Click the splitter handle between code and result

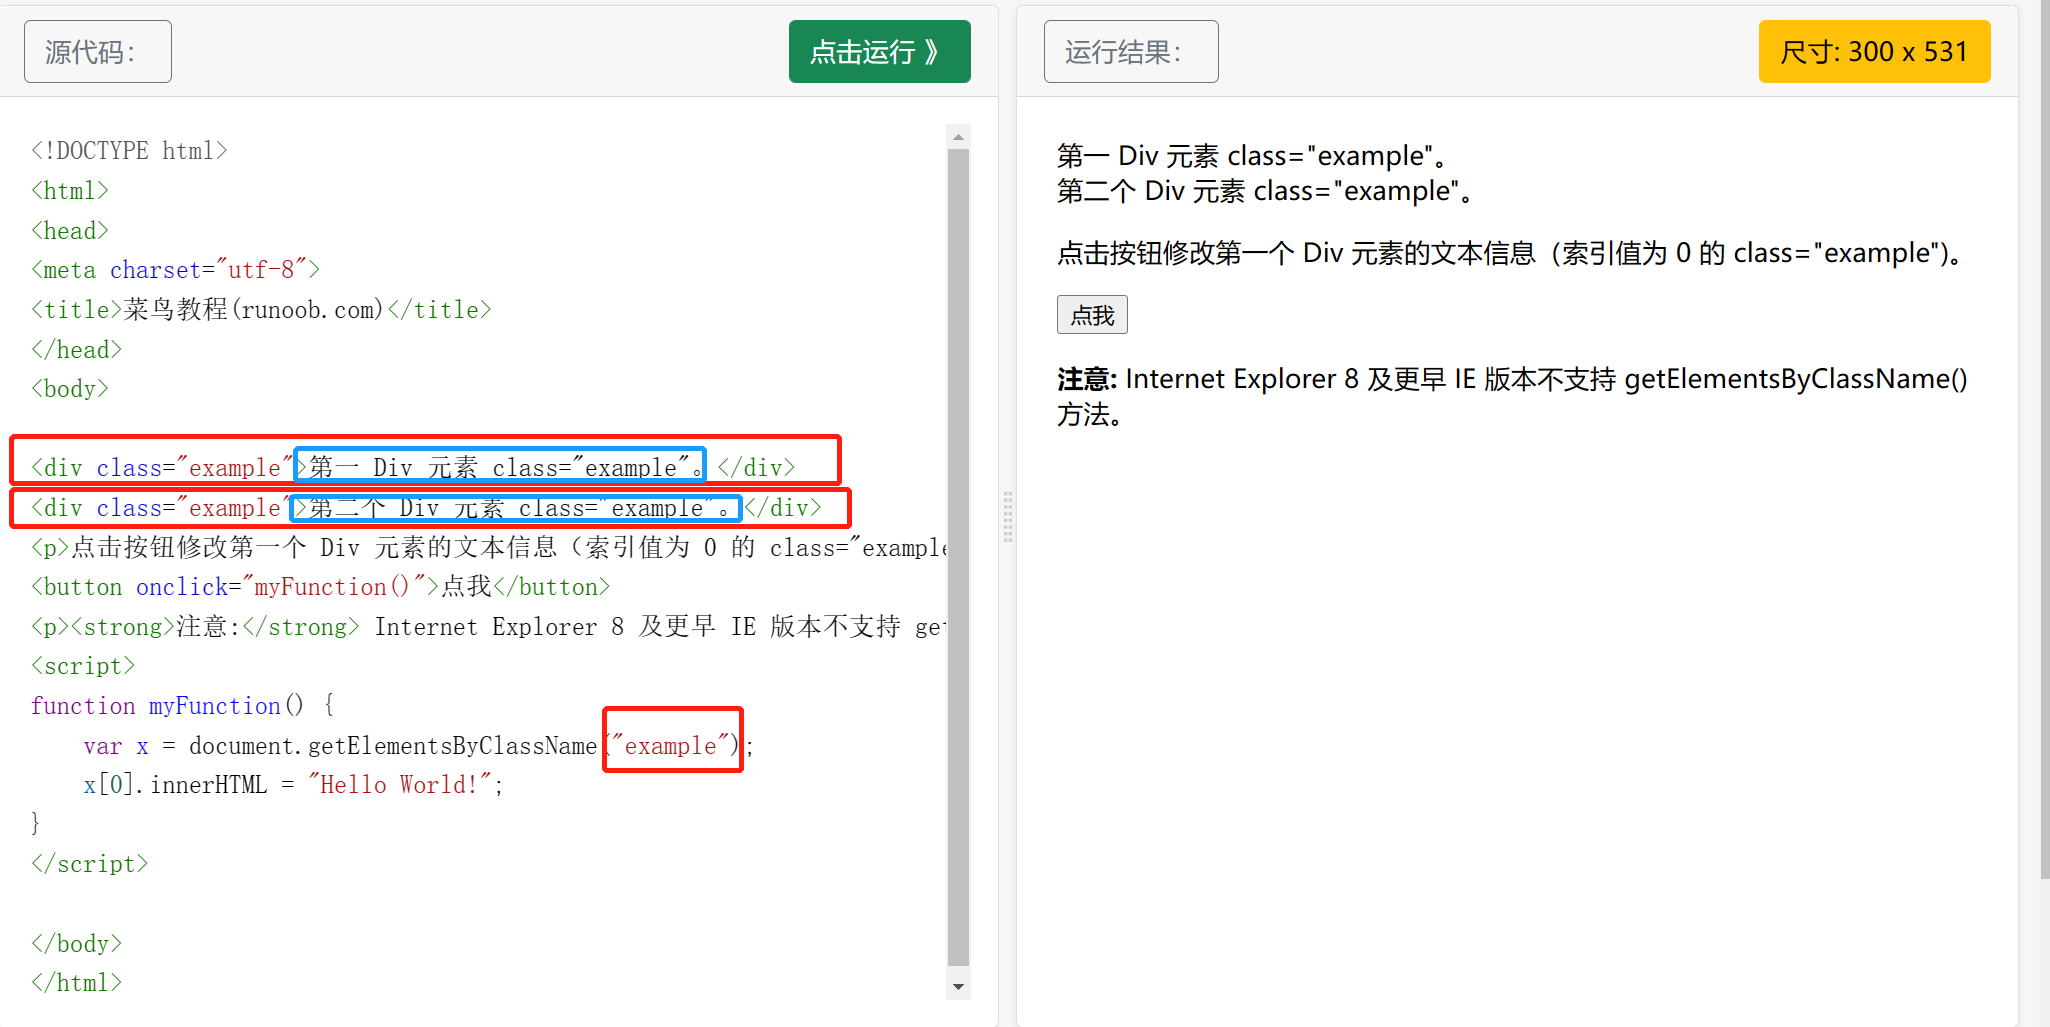[x=1007, y=516]
